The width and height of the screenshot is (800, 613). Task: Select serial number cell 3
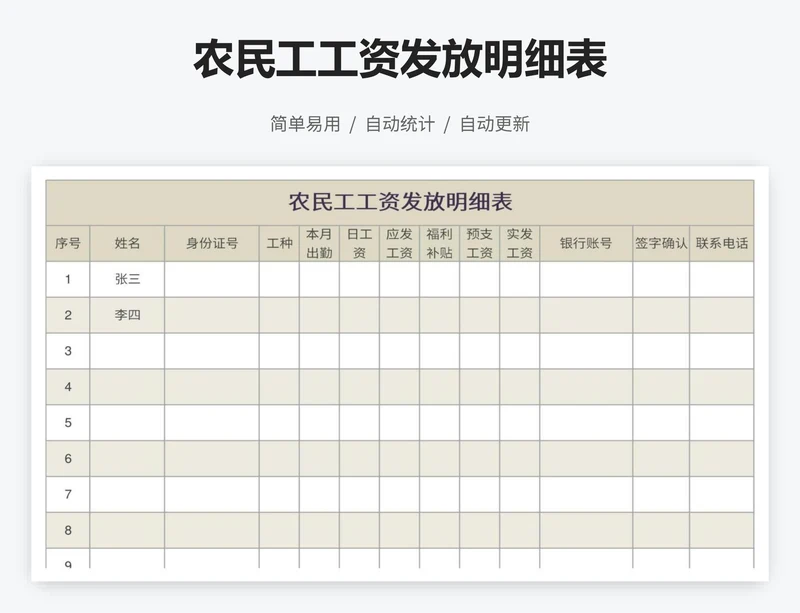point(68,351)
